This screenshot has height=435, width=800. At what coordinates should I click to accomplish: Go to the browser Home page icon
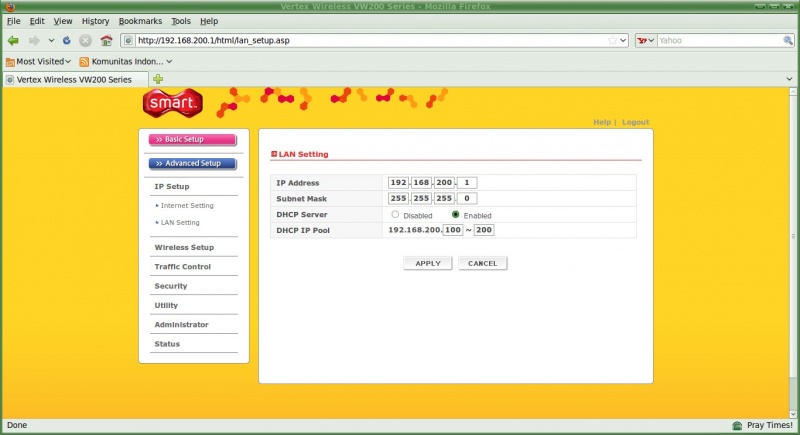coord(106,40)
